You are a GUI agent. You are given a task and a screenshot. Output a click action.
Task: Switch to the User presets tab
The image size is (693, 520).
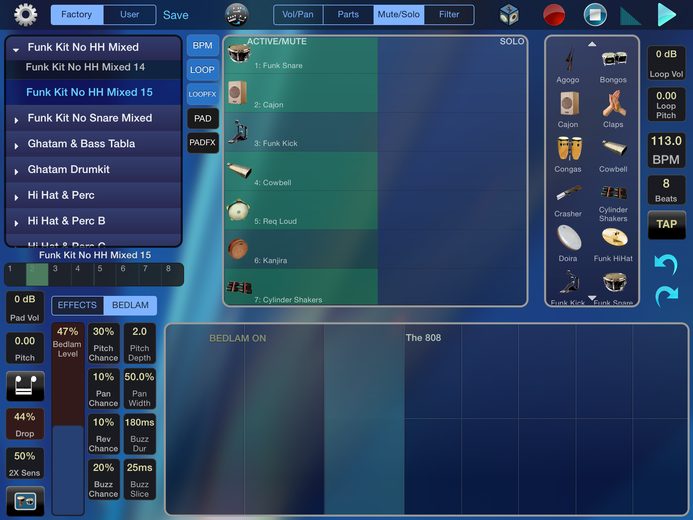pos(129,15)
